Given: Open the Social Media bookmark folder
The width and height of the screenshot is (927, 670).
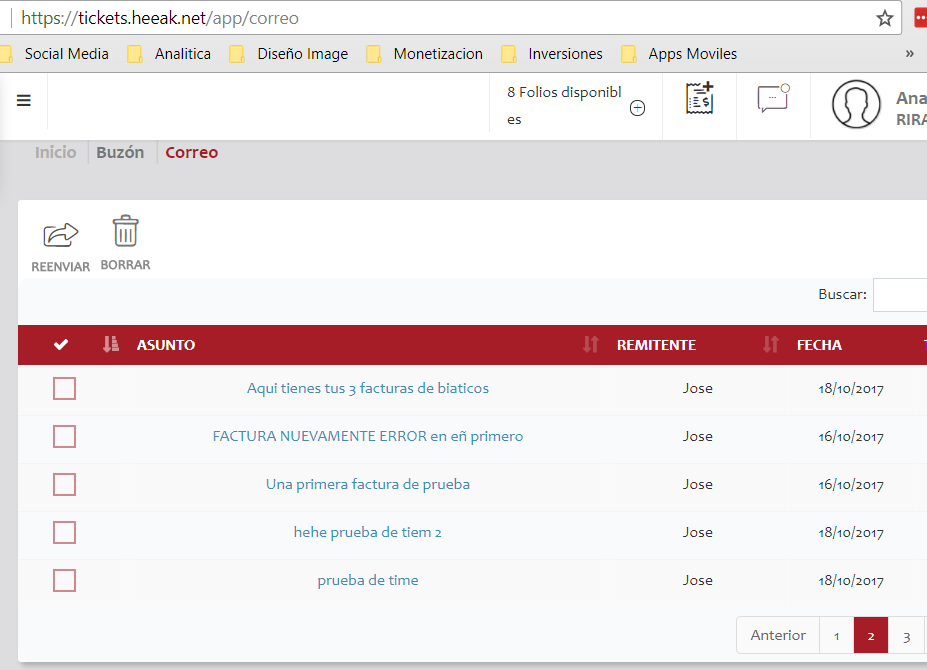Looking at the screenshot, I should point(56,54).
